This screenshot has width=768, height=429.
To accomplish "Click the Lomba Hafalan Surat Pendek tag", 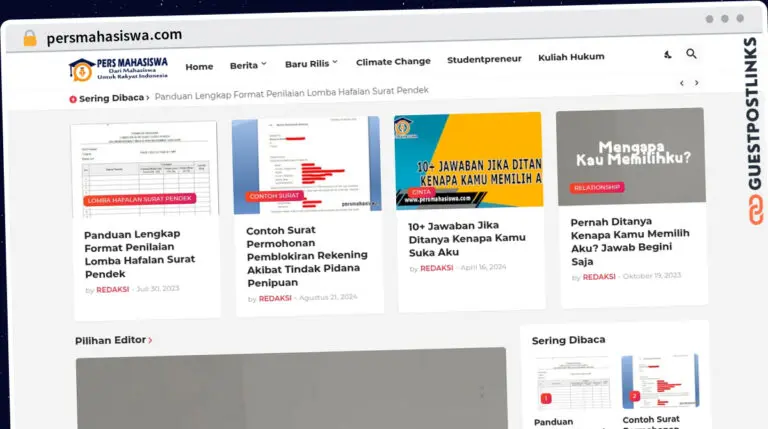I will 140,199.
